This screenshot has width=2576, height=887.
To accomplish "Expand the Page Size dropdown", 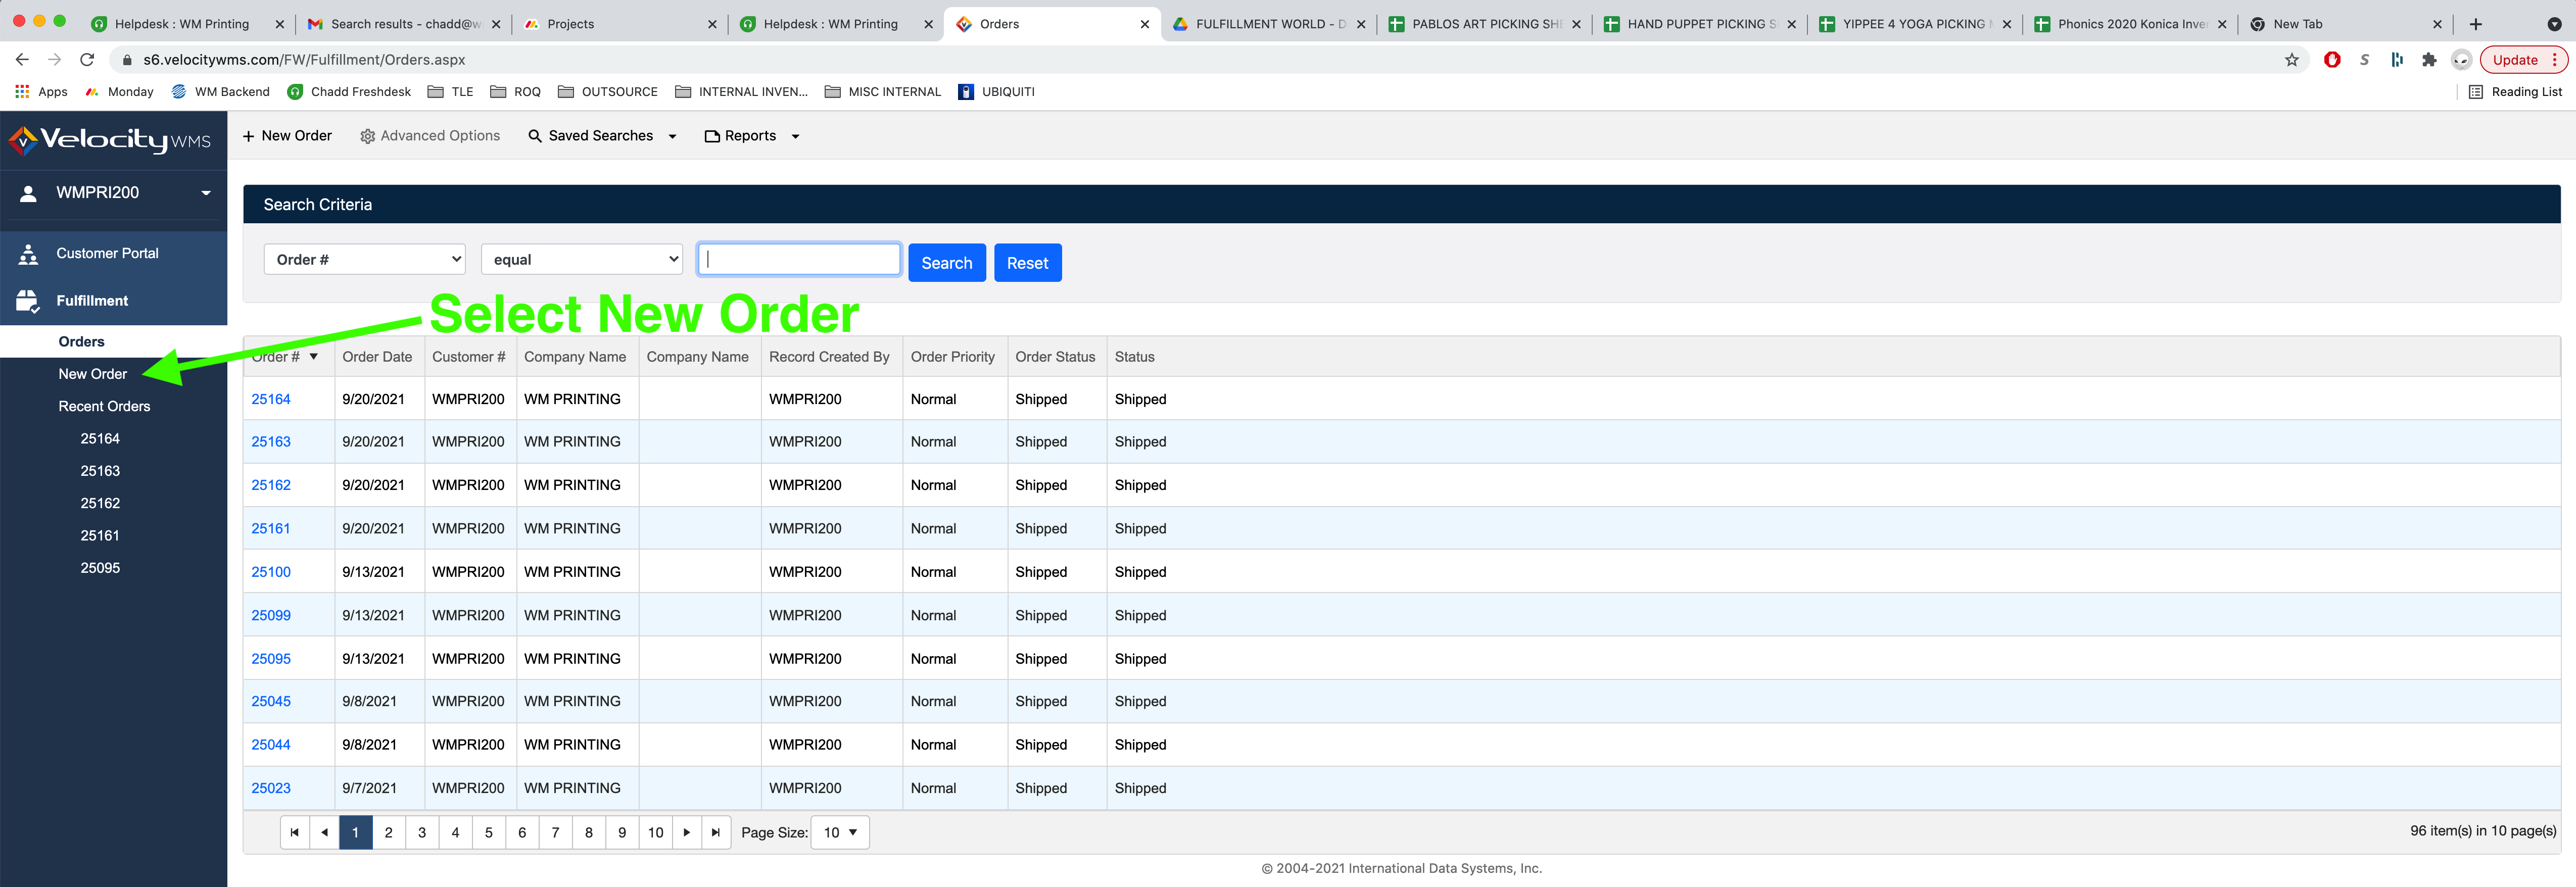I will tap(840, 832).
